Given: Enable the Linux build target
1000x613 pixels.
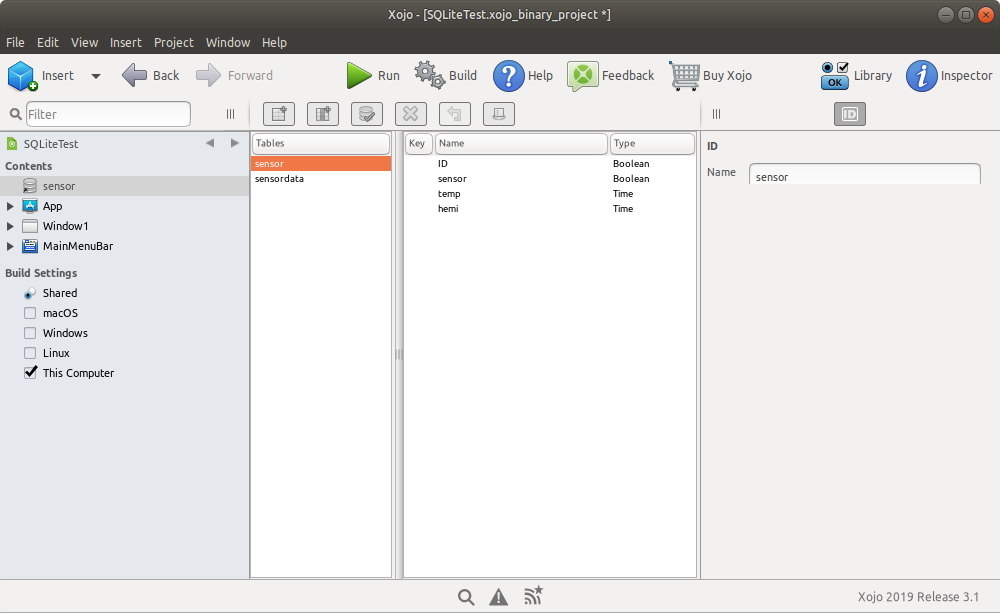Looking at the screenshot, I should click(30, 353).
